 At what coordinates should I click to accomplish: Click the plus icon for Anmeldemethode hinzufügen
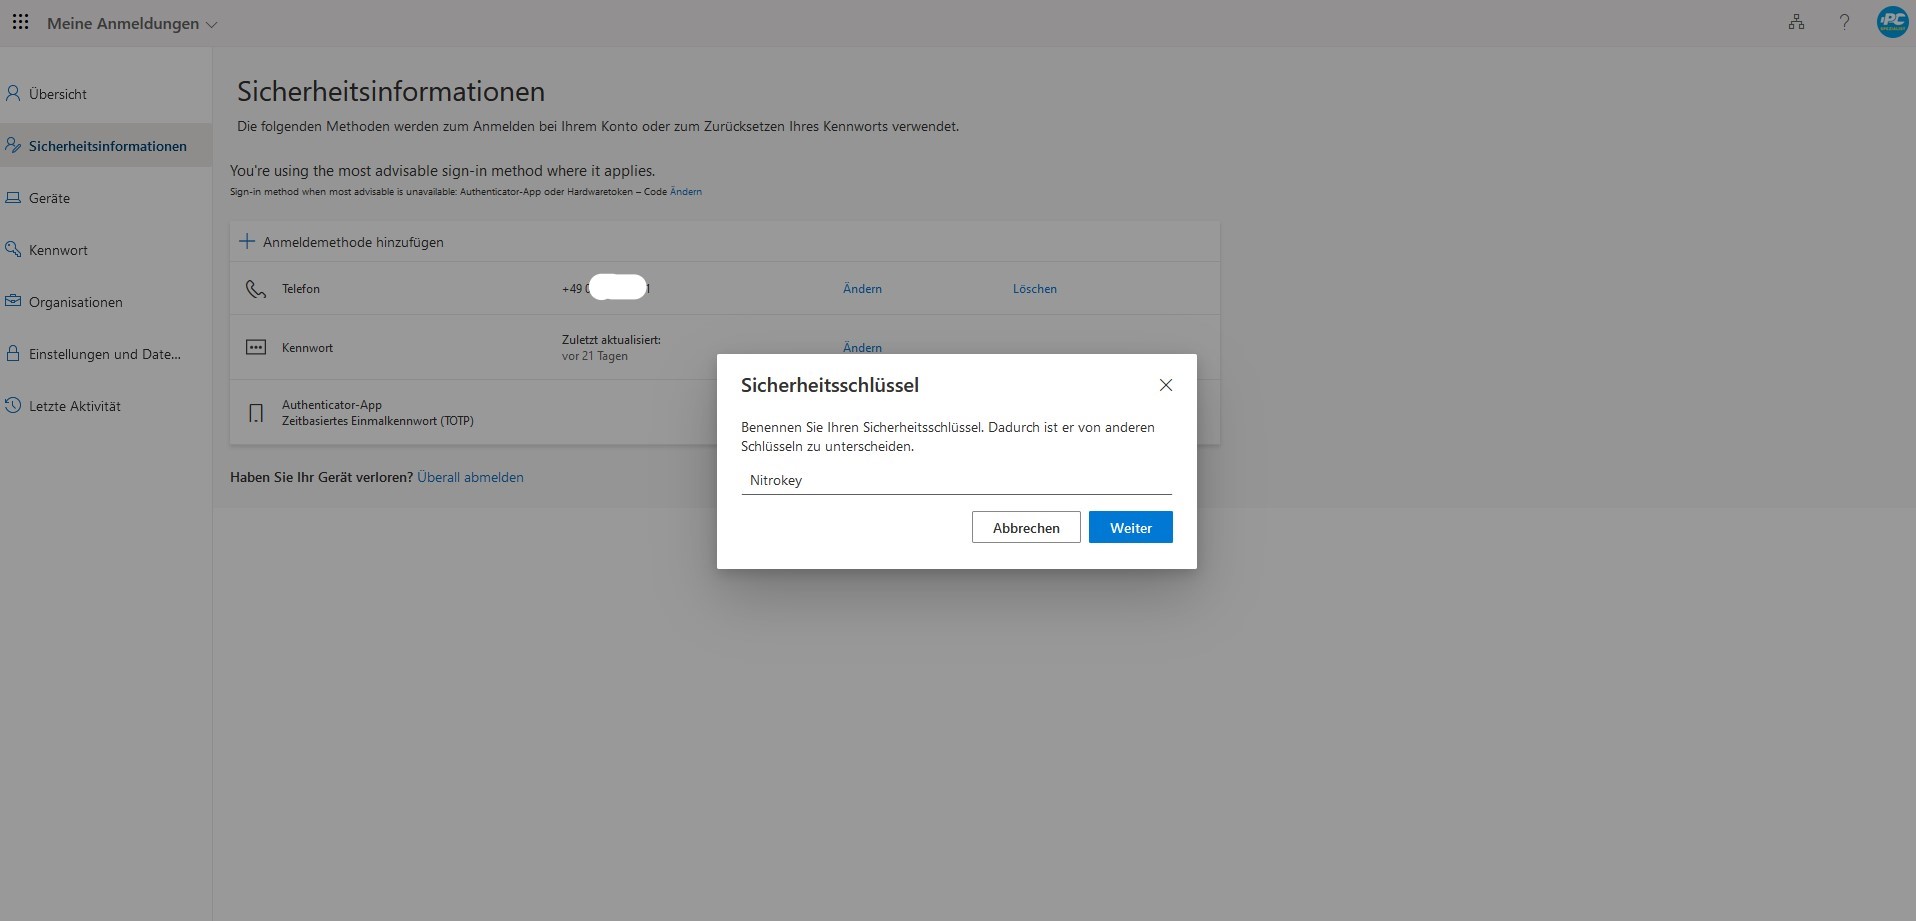pyautogui.click(x=247, y=241)
